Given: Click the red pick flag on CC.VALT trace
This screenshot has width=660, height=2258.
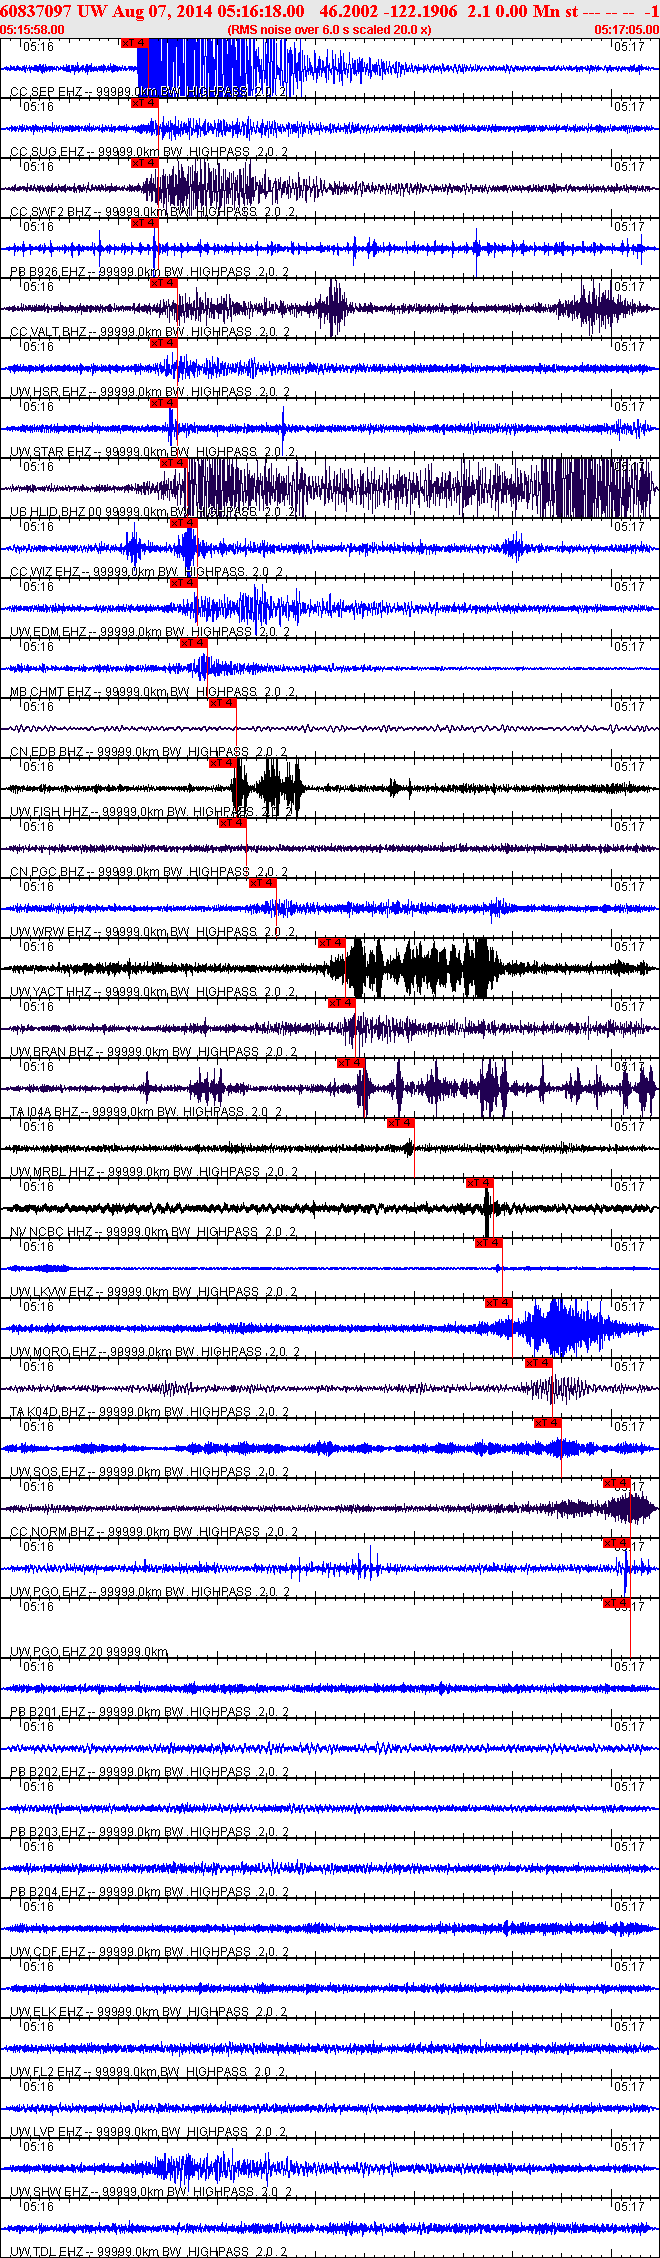Looking at the screenshot, I should tap(164, 283).
